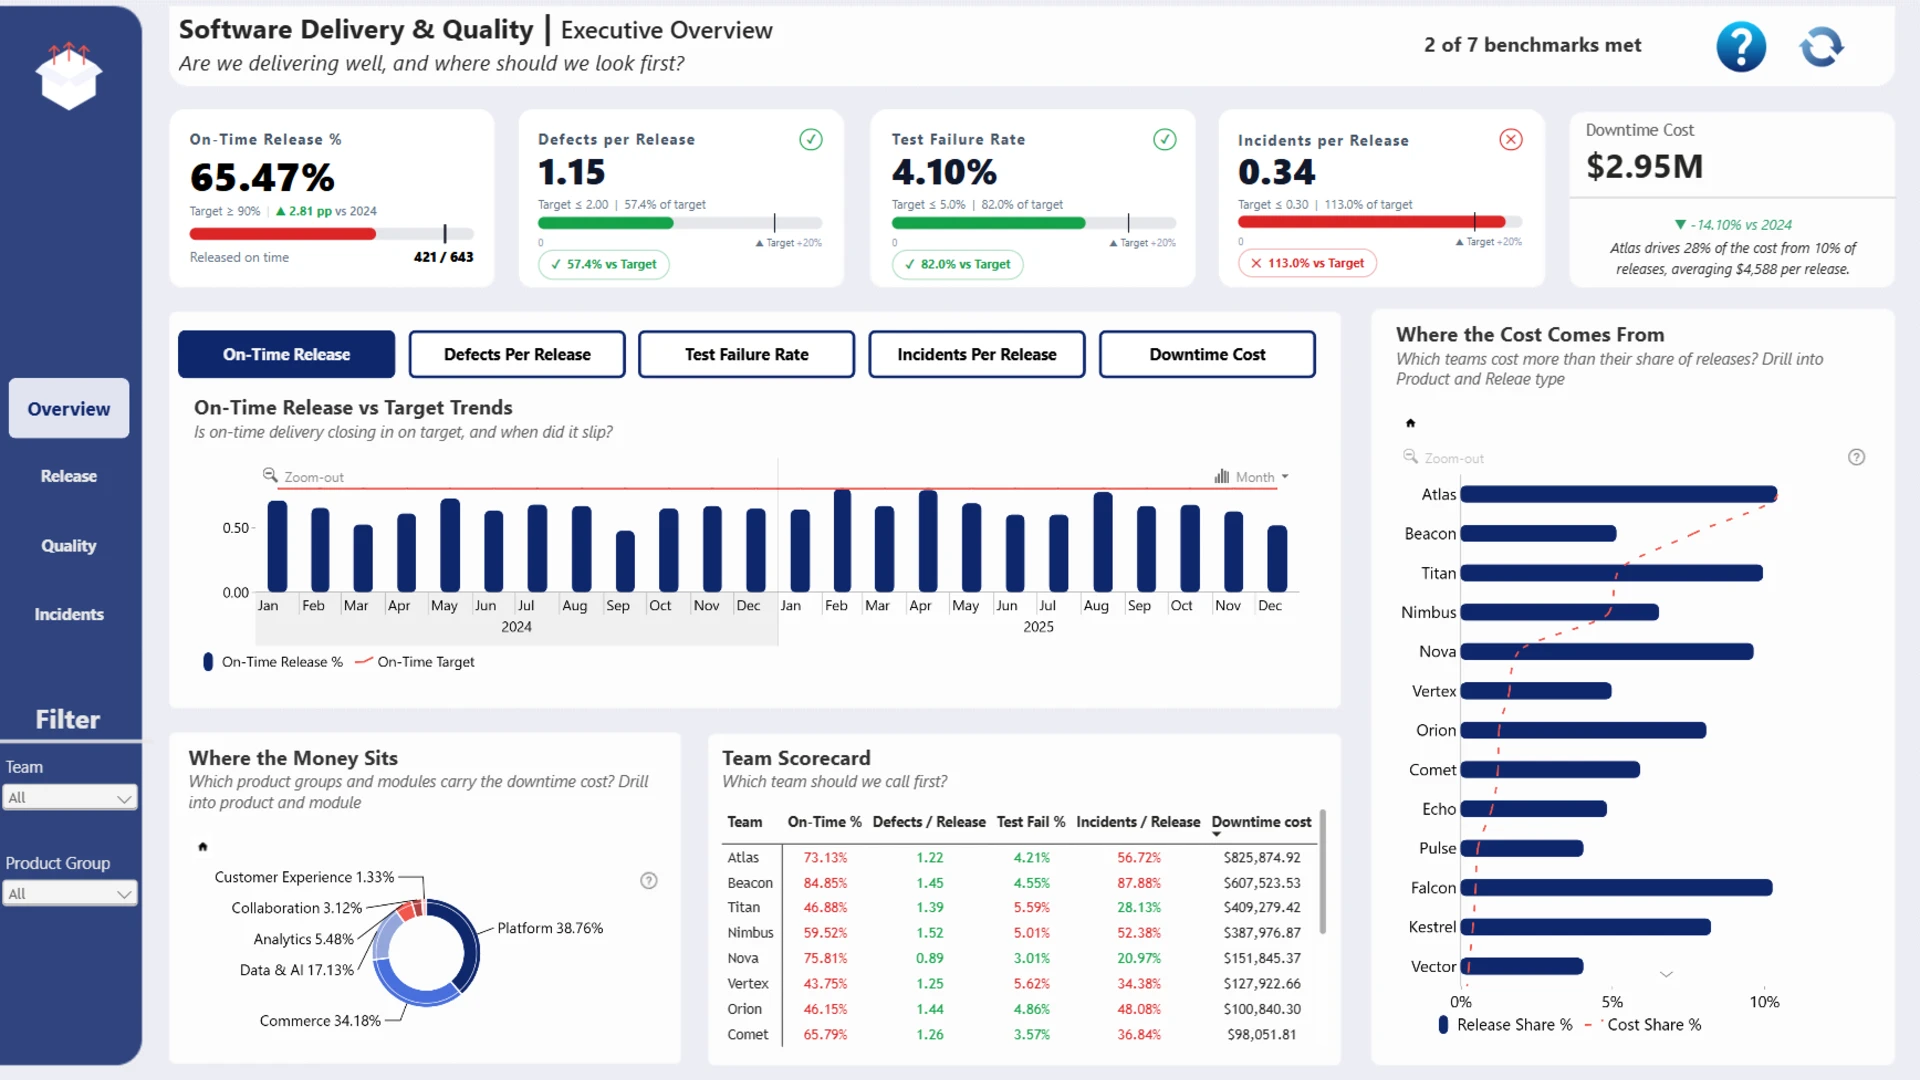
Task: Click the white box logo in sidebar
Action: (x=69, y=76)
